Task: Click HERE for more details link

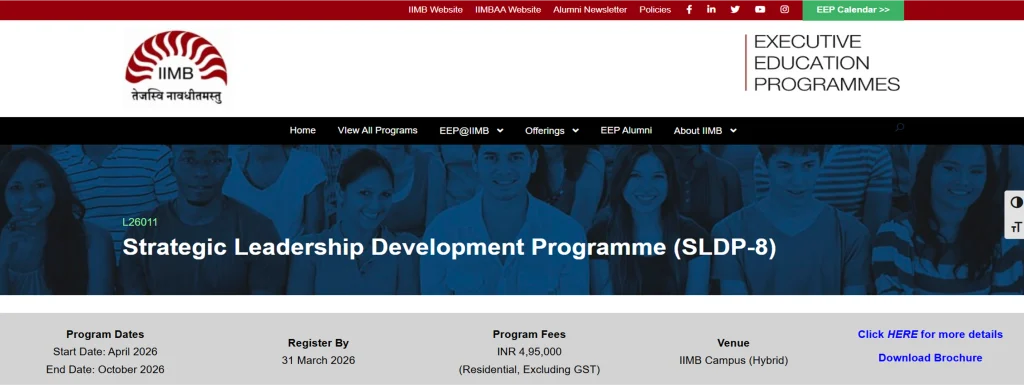Action: tap(930, 334)
